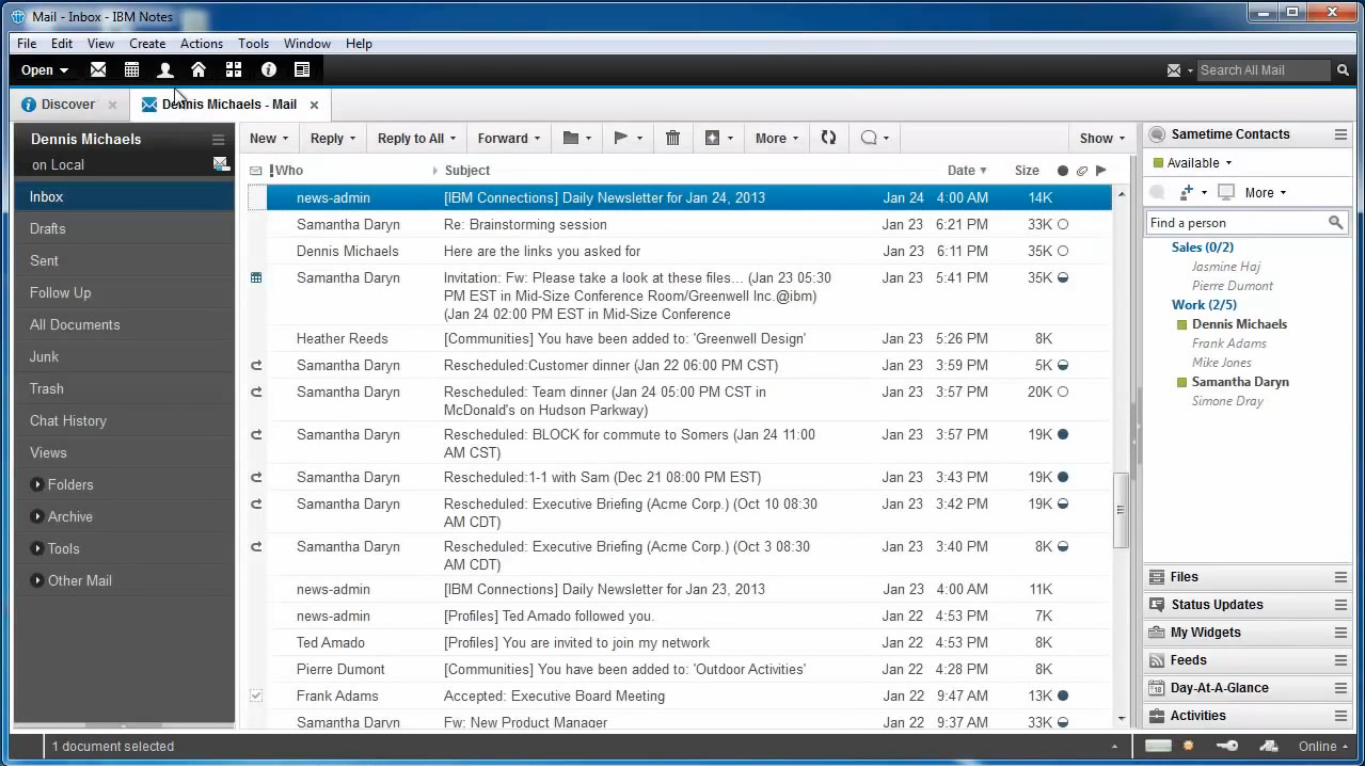1365x766 pixels.
Task: Click the Forward button
Action: point(503,137)
